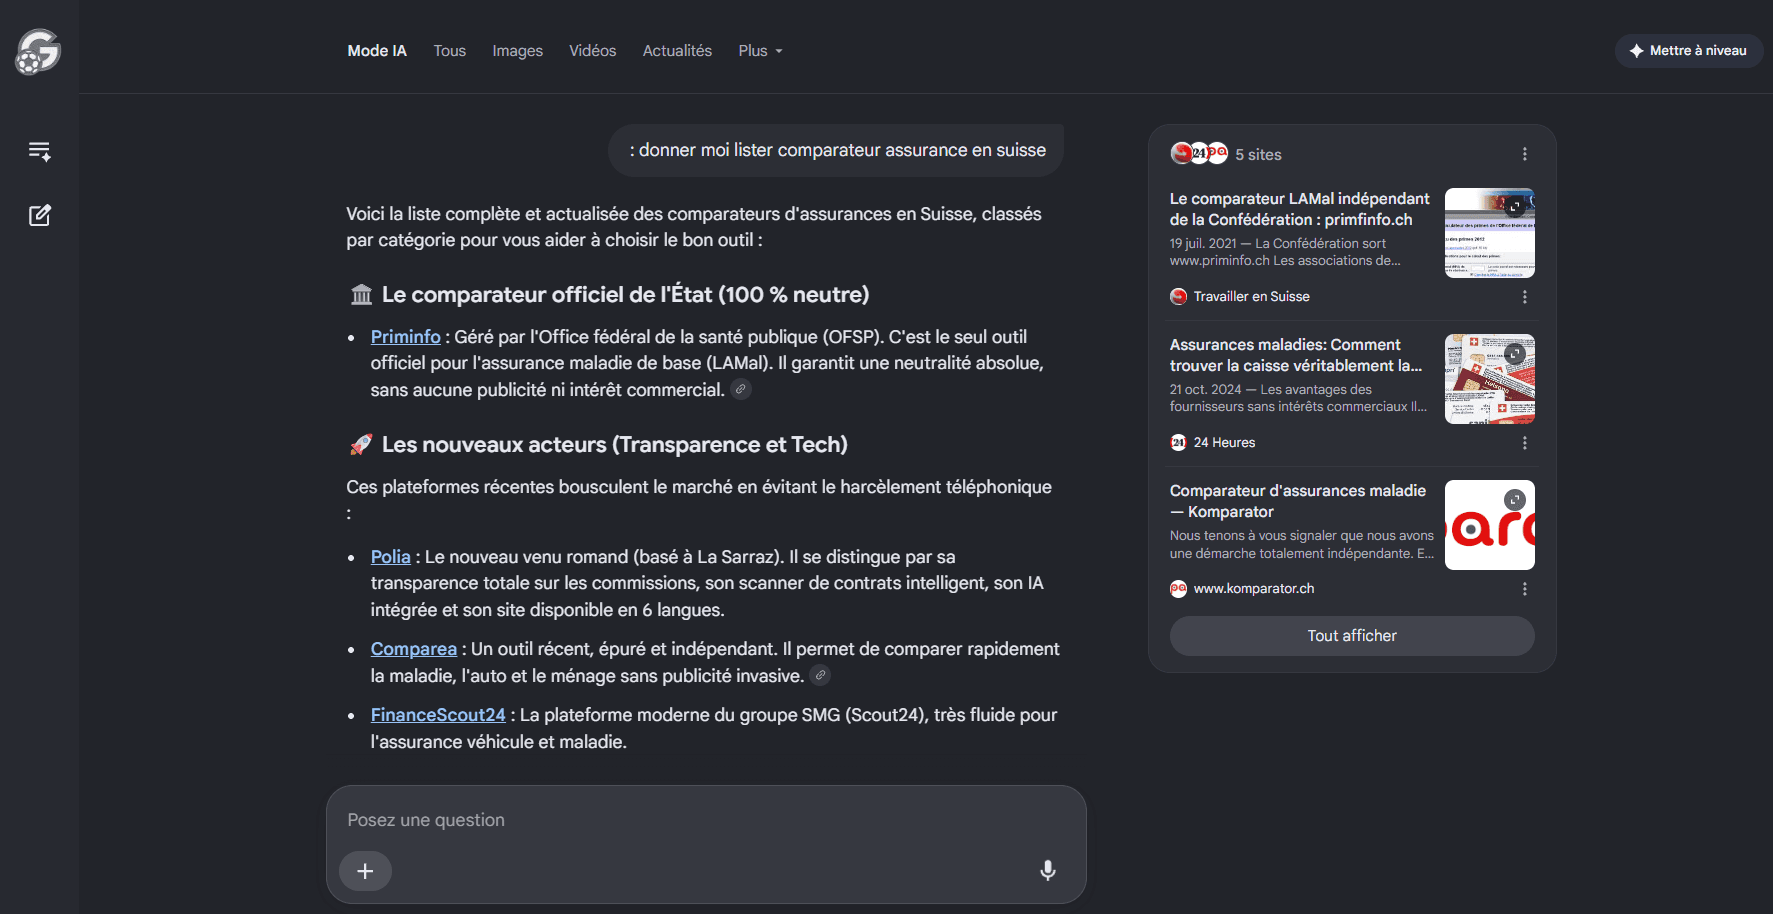Click the Google logo icon
Screen dimensions: 1773x914
tap(38, 51)
